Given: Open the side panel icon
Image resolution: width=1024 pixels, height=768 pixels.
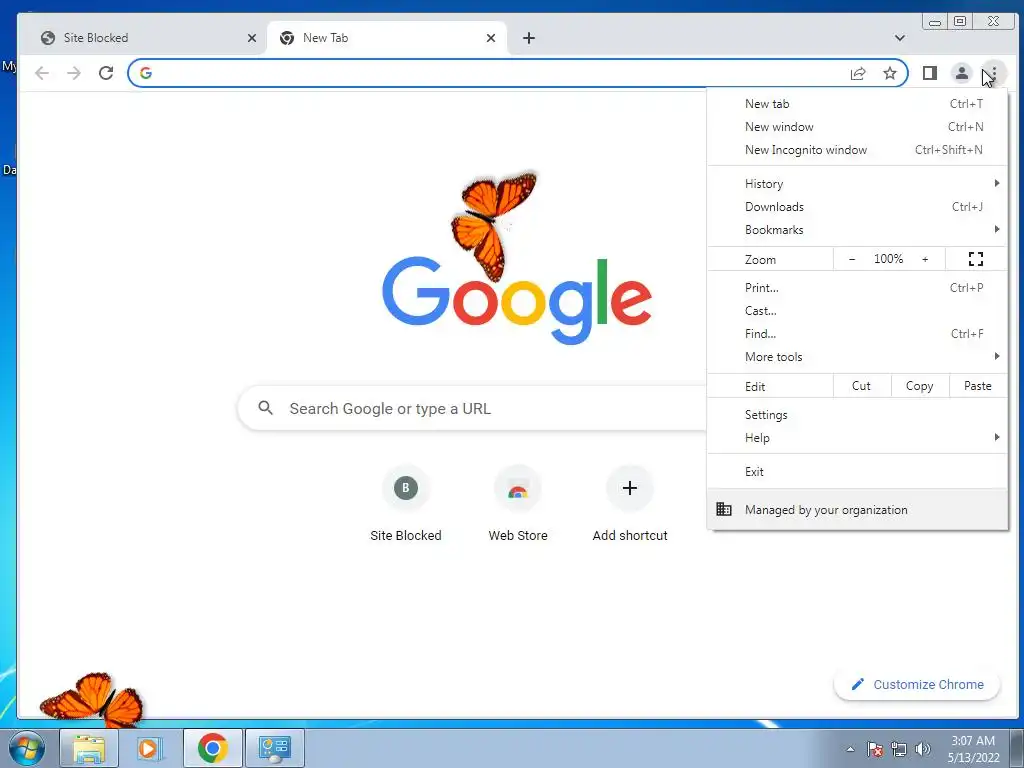Looking at the screenshot, I should [930, 73].
